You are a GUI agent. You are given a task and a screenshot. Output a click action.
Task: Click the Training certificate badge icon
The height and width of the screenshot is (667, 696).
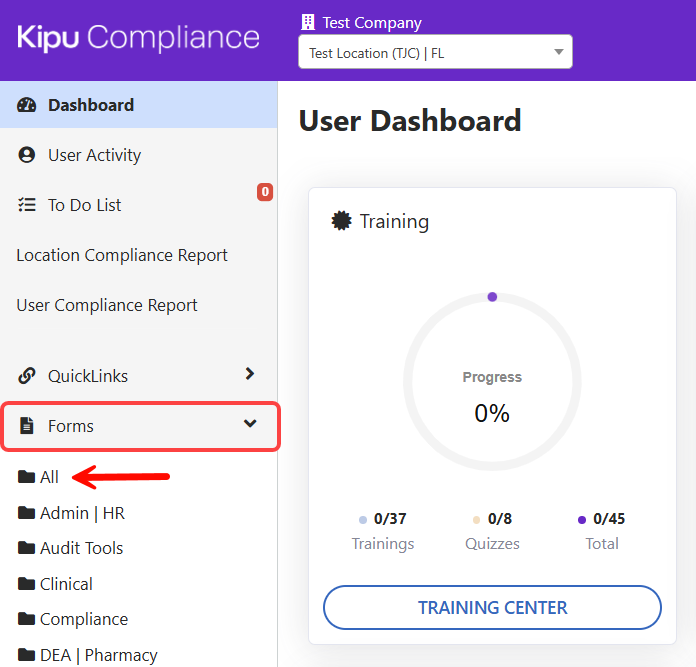[341, 221]
